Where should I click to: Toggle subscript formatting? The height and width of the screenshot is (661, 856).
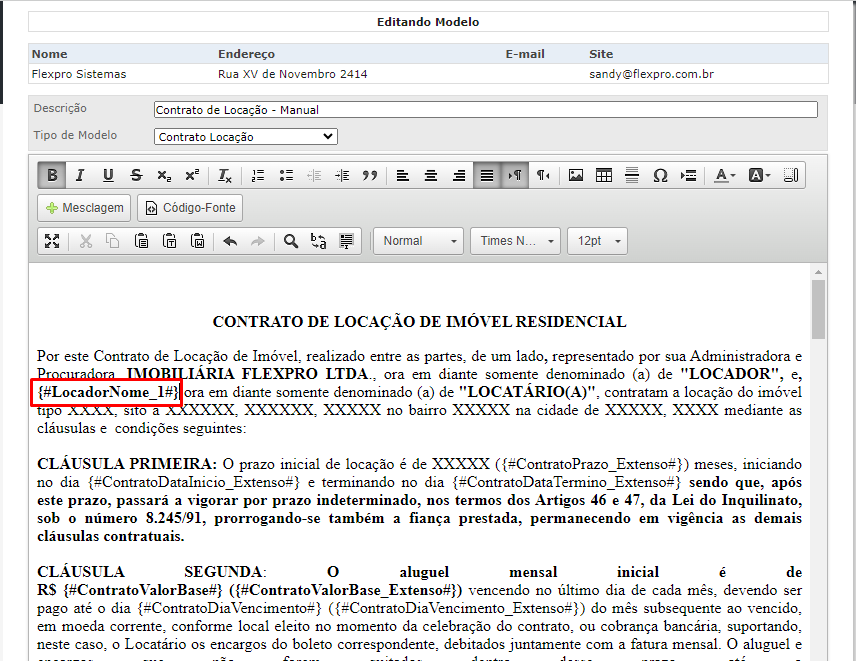tap(164, 175)
